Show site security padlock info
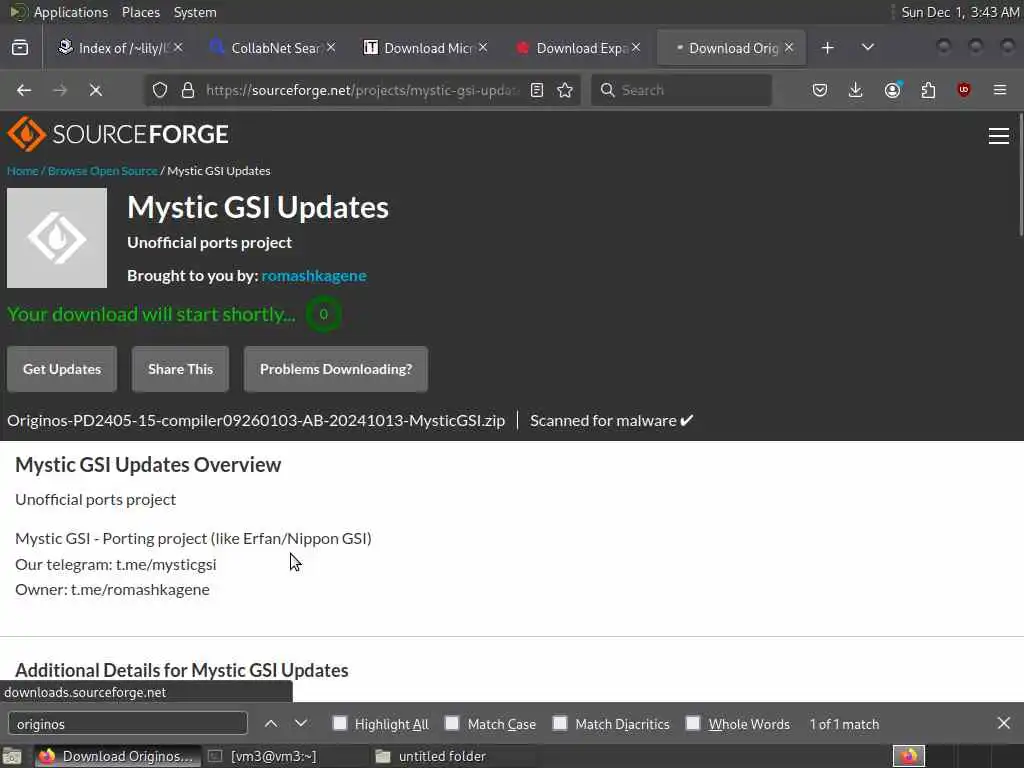The width and height of the screenshot is (1024, 768). click(188, 90)
